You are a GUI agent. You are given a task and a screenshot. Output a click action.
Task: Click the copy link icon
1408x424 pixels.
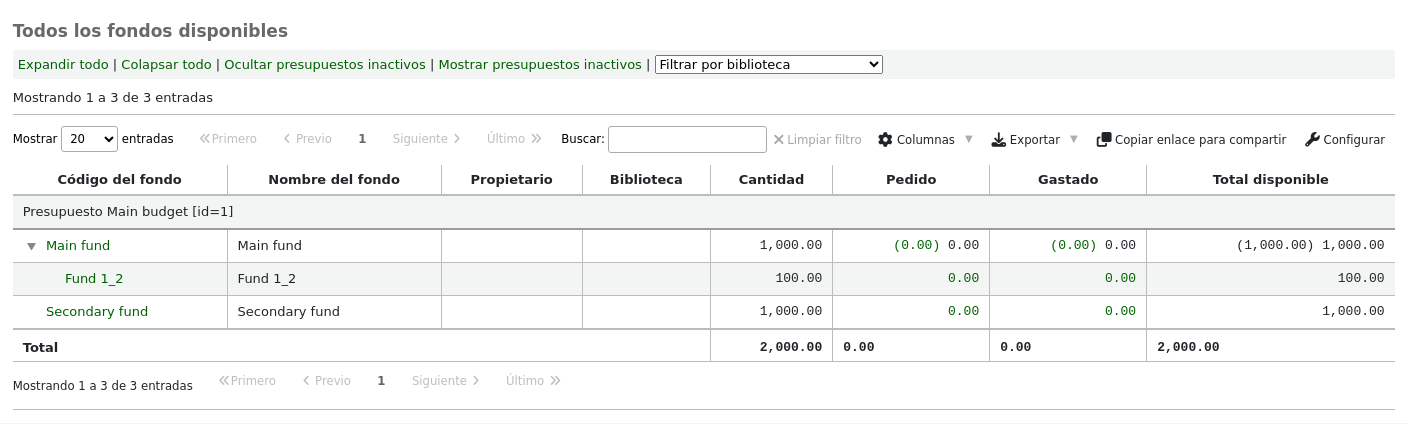click(x=1104, y=140)
